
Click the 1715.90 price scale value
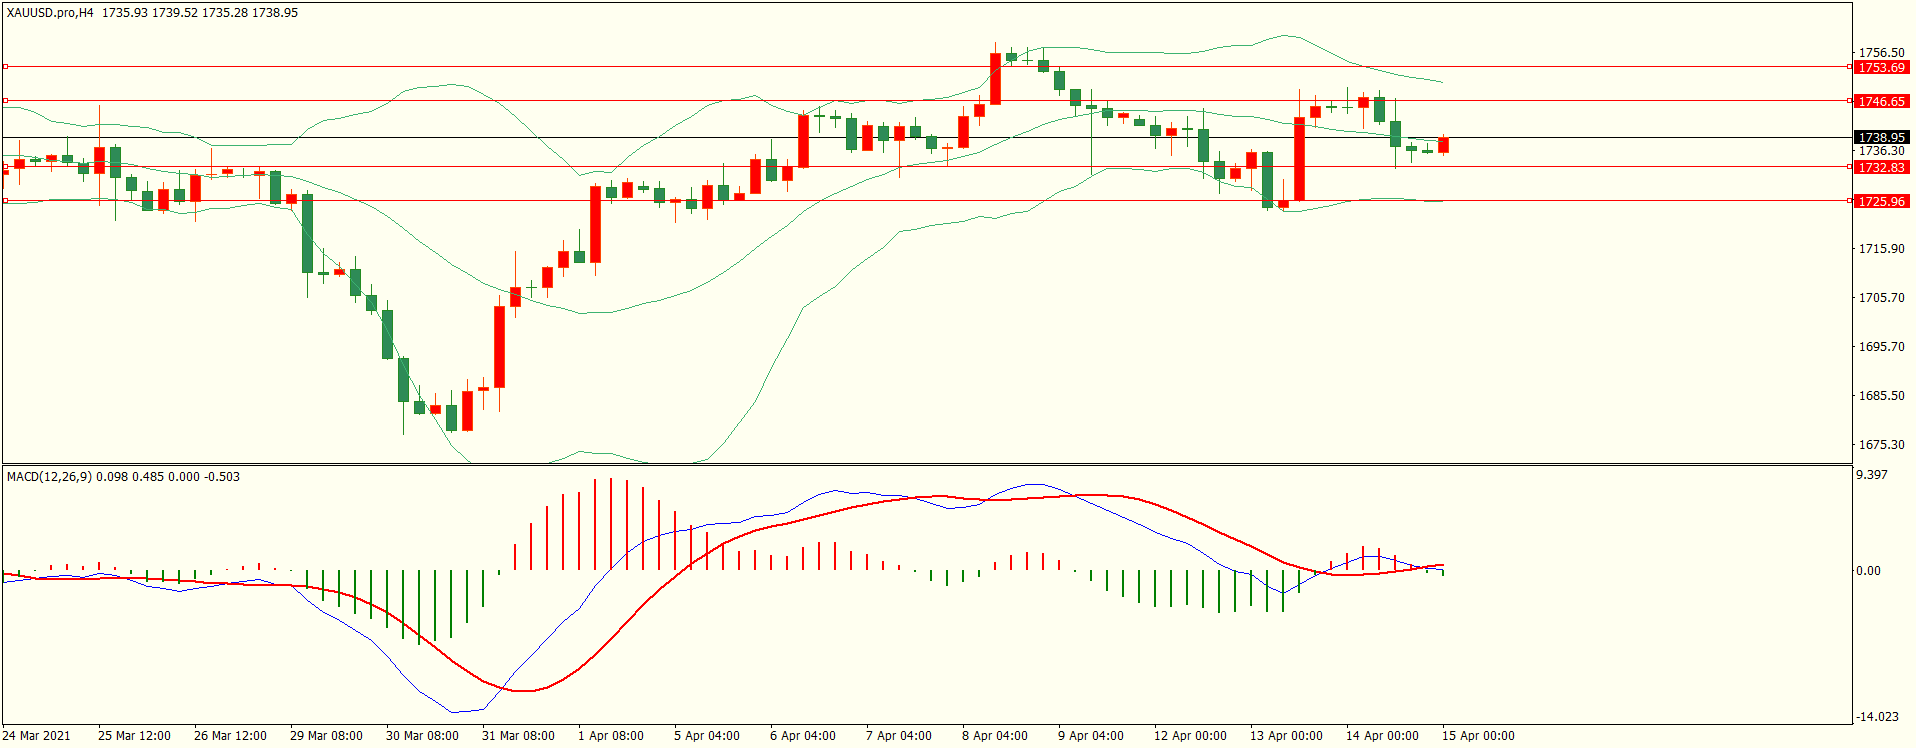[x=1880, y=249]
